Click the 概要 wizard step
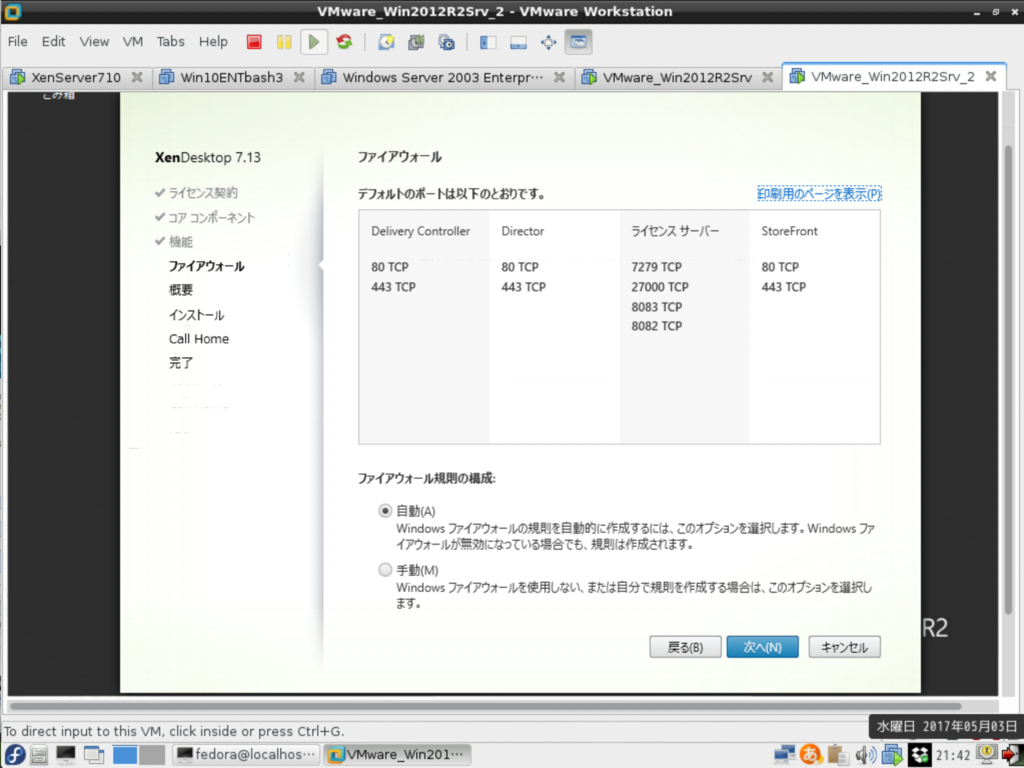This screenshot has width=1024, height=768. tap(181, 290)
